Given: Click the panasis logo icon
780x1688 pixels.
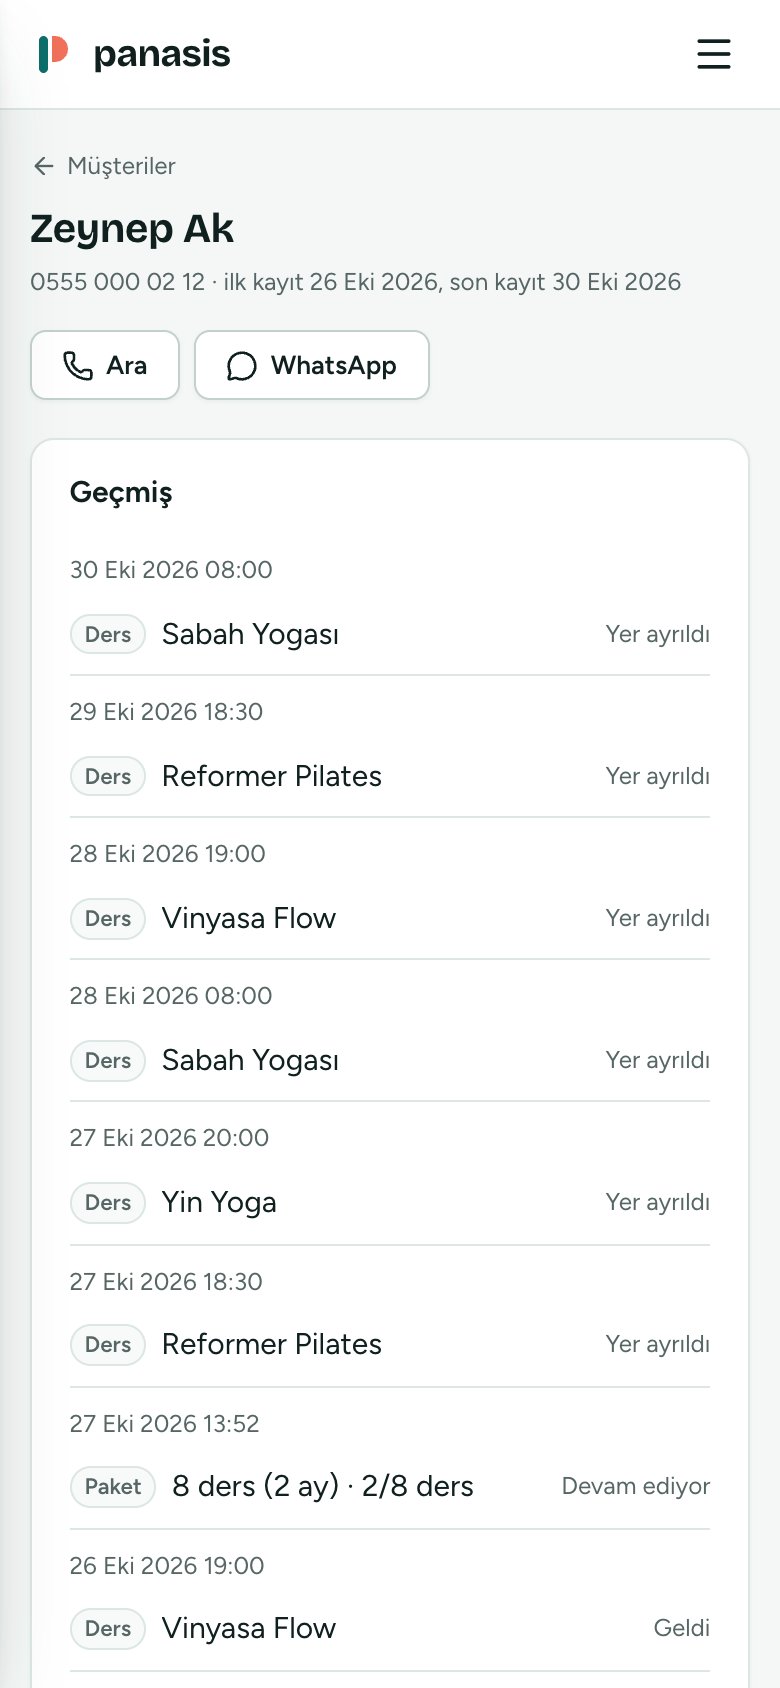Looking at the screenshot, I should pyautogui.click(x=53, y=54).
